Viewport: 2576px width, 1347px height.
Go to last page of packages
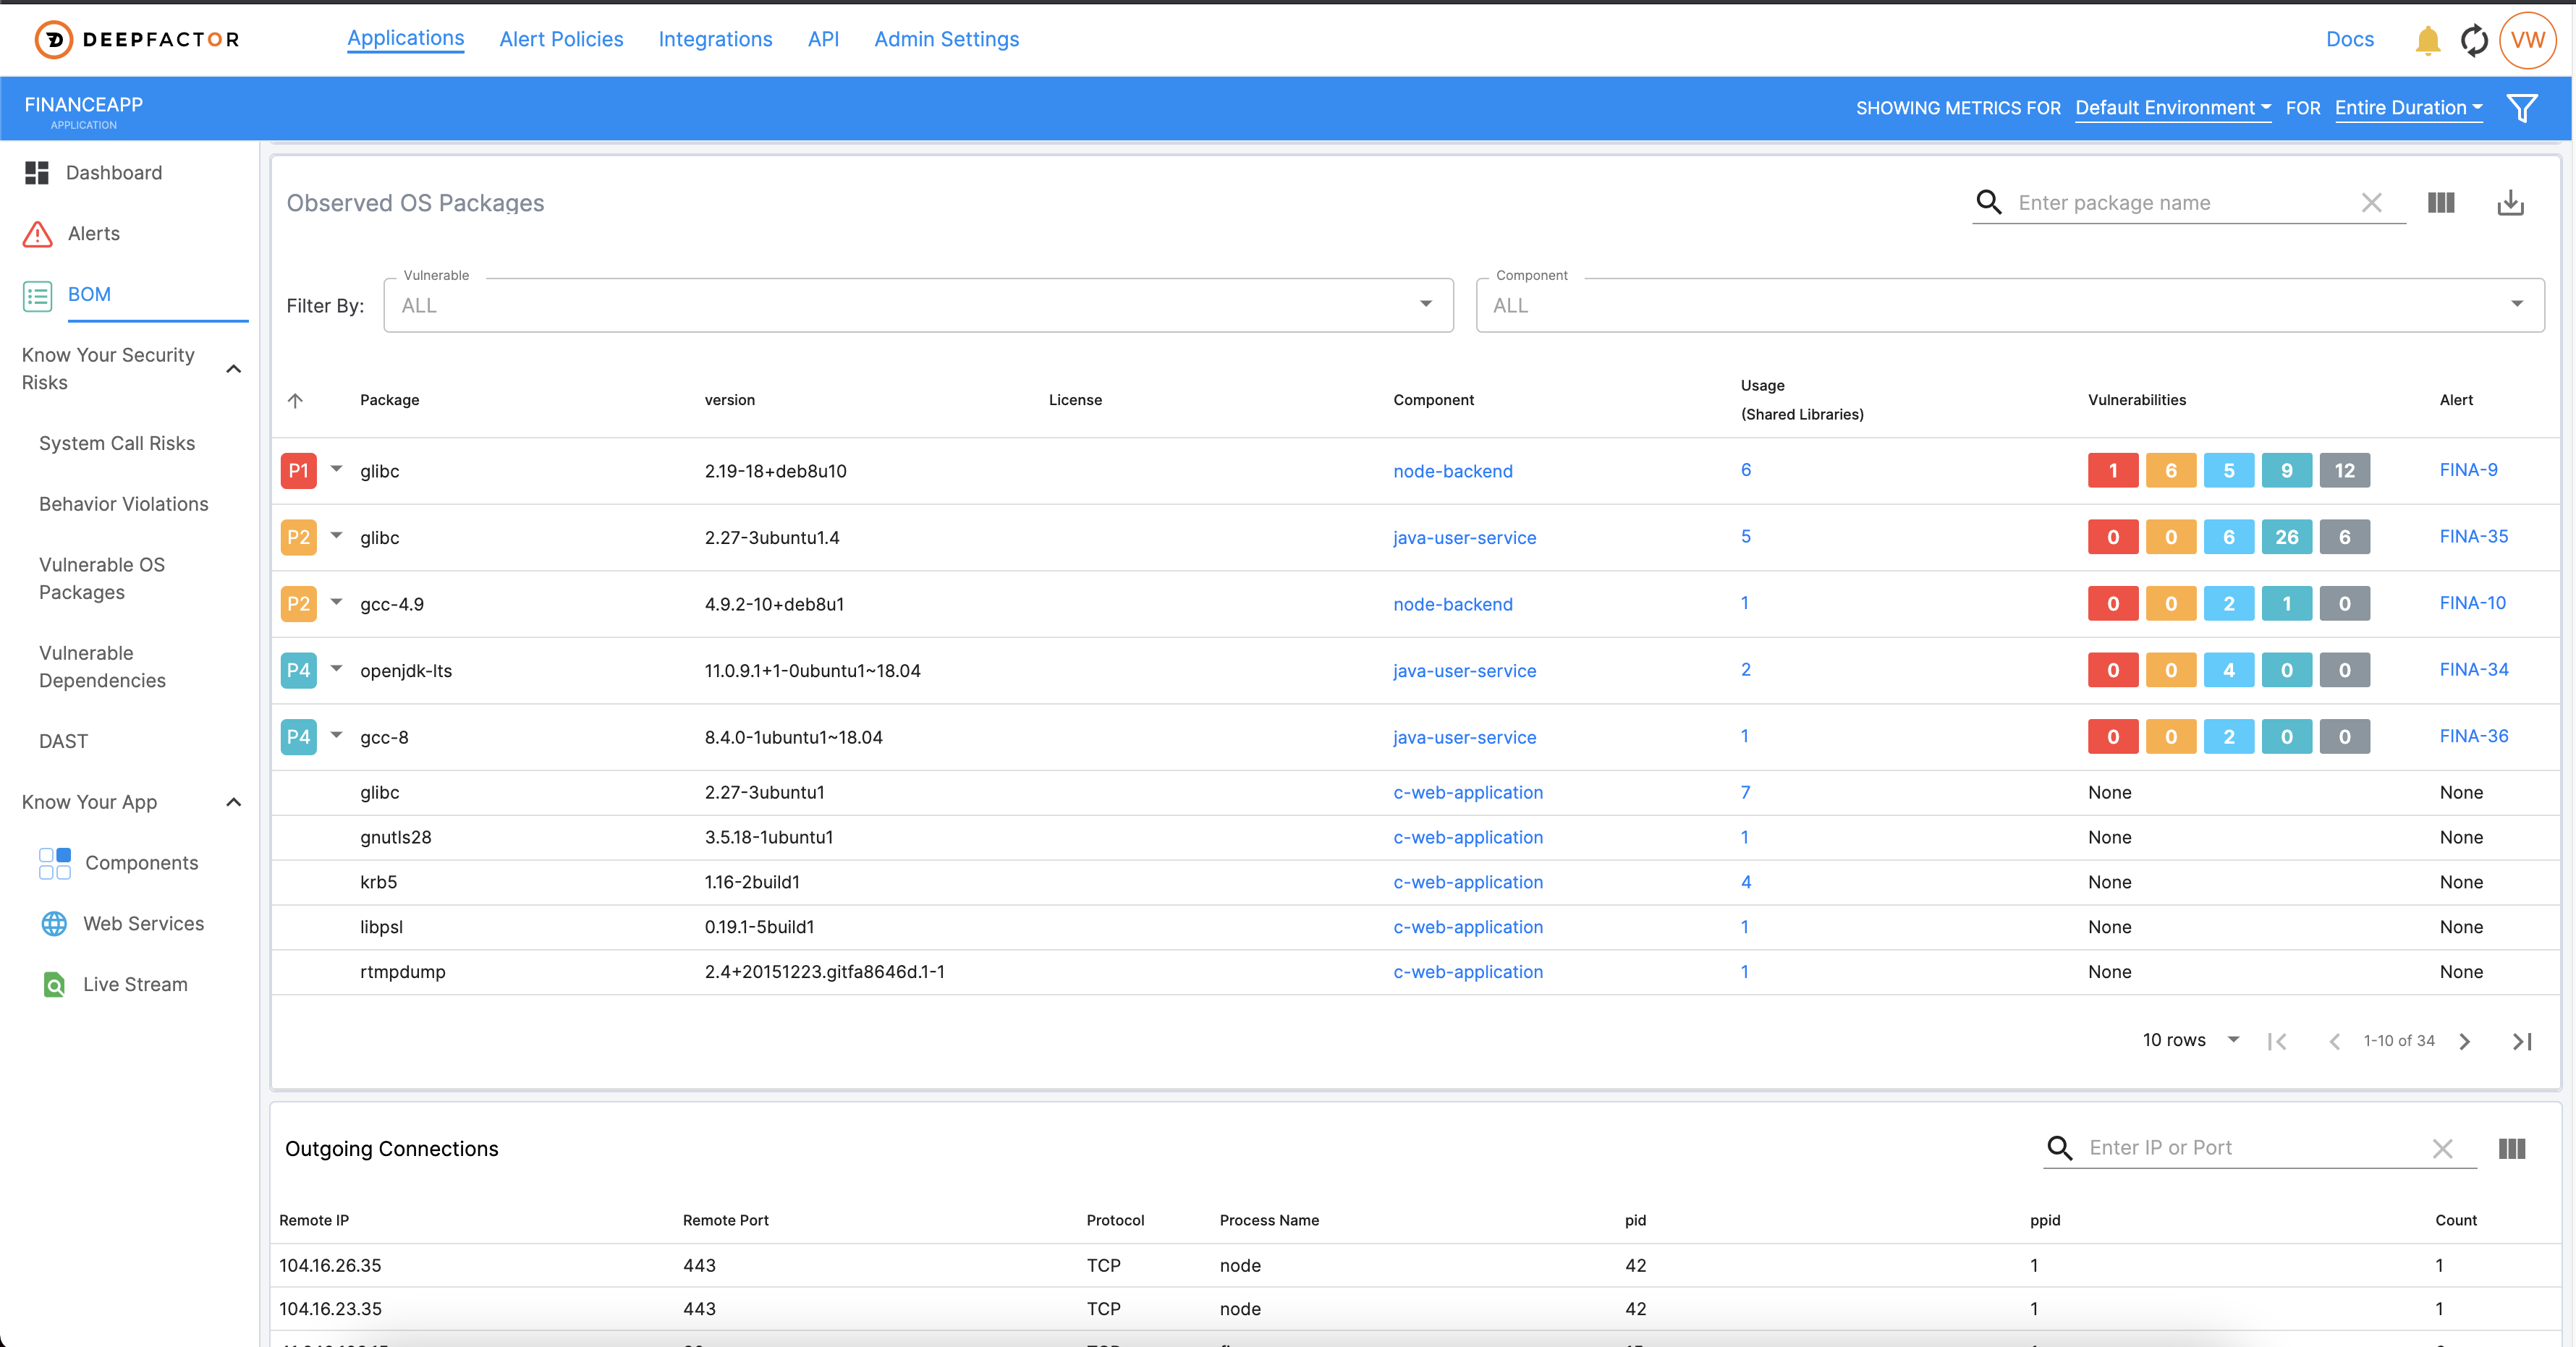[x=2522, y=1041]
